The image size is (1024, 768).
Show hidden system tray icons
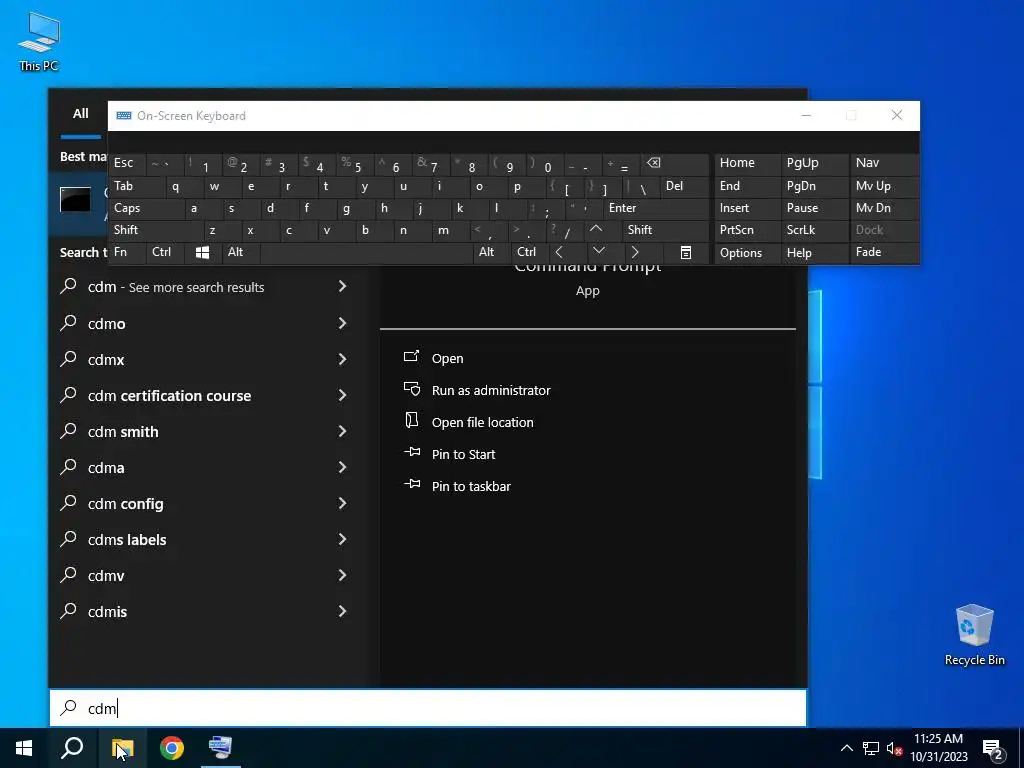tap(846, 748)
